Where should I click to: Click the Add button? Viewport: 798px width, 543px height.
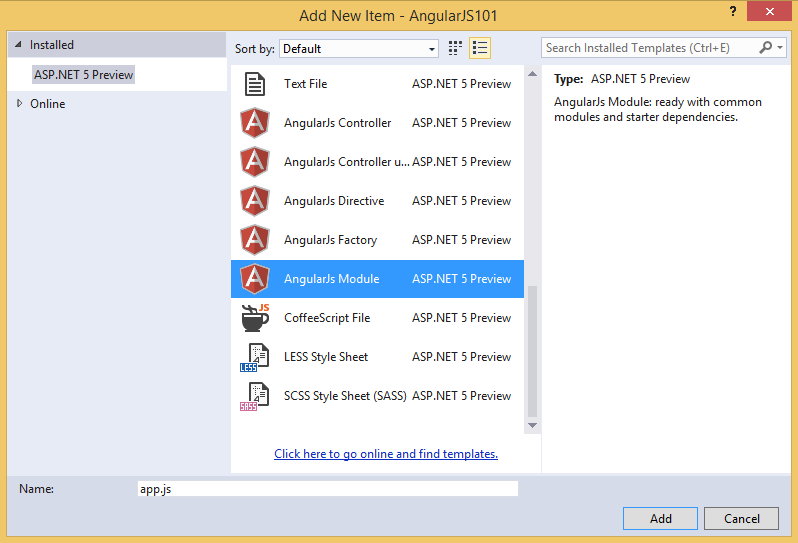pos(660,518)
